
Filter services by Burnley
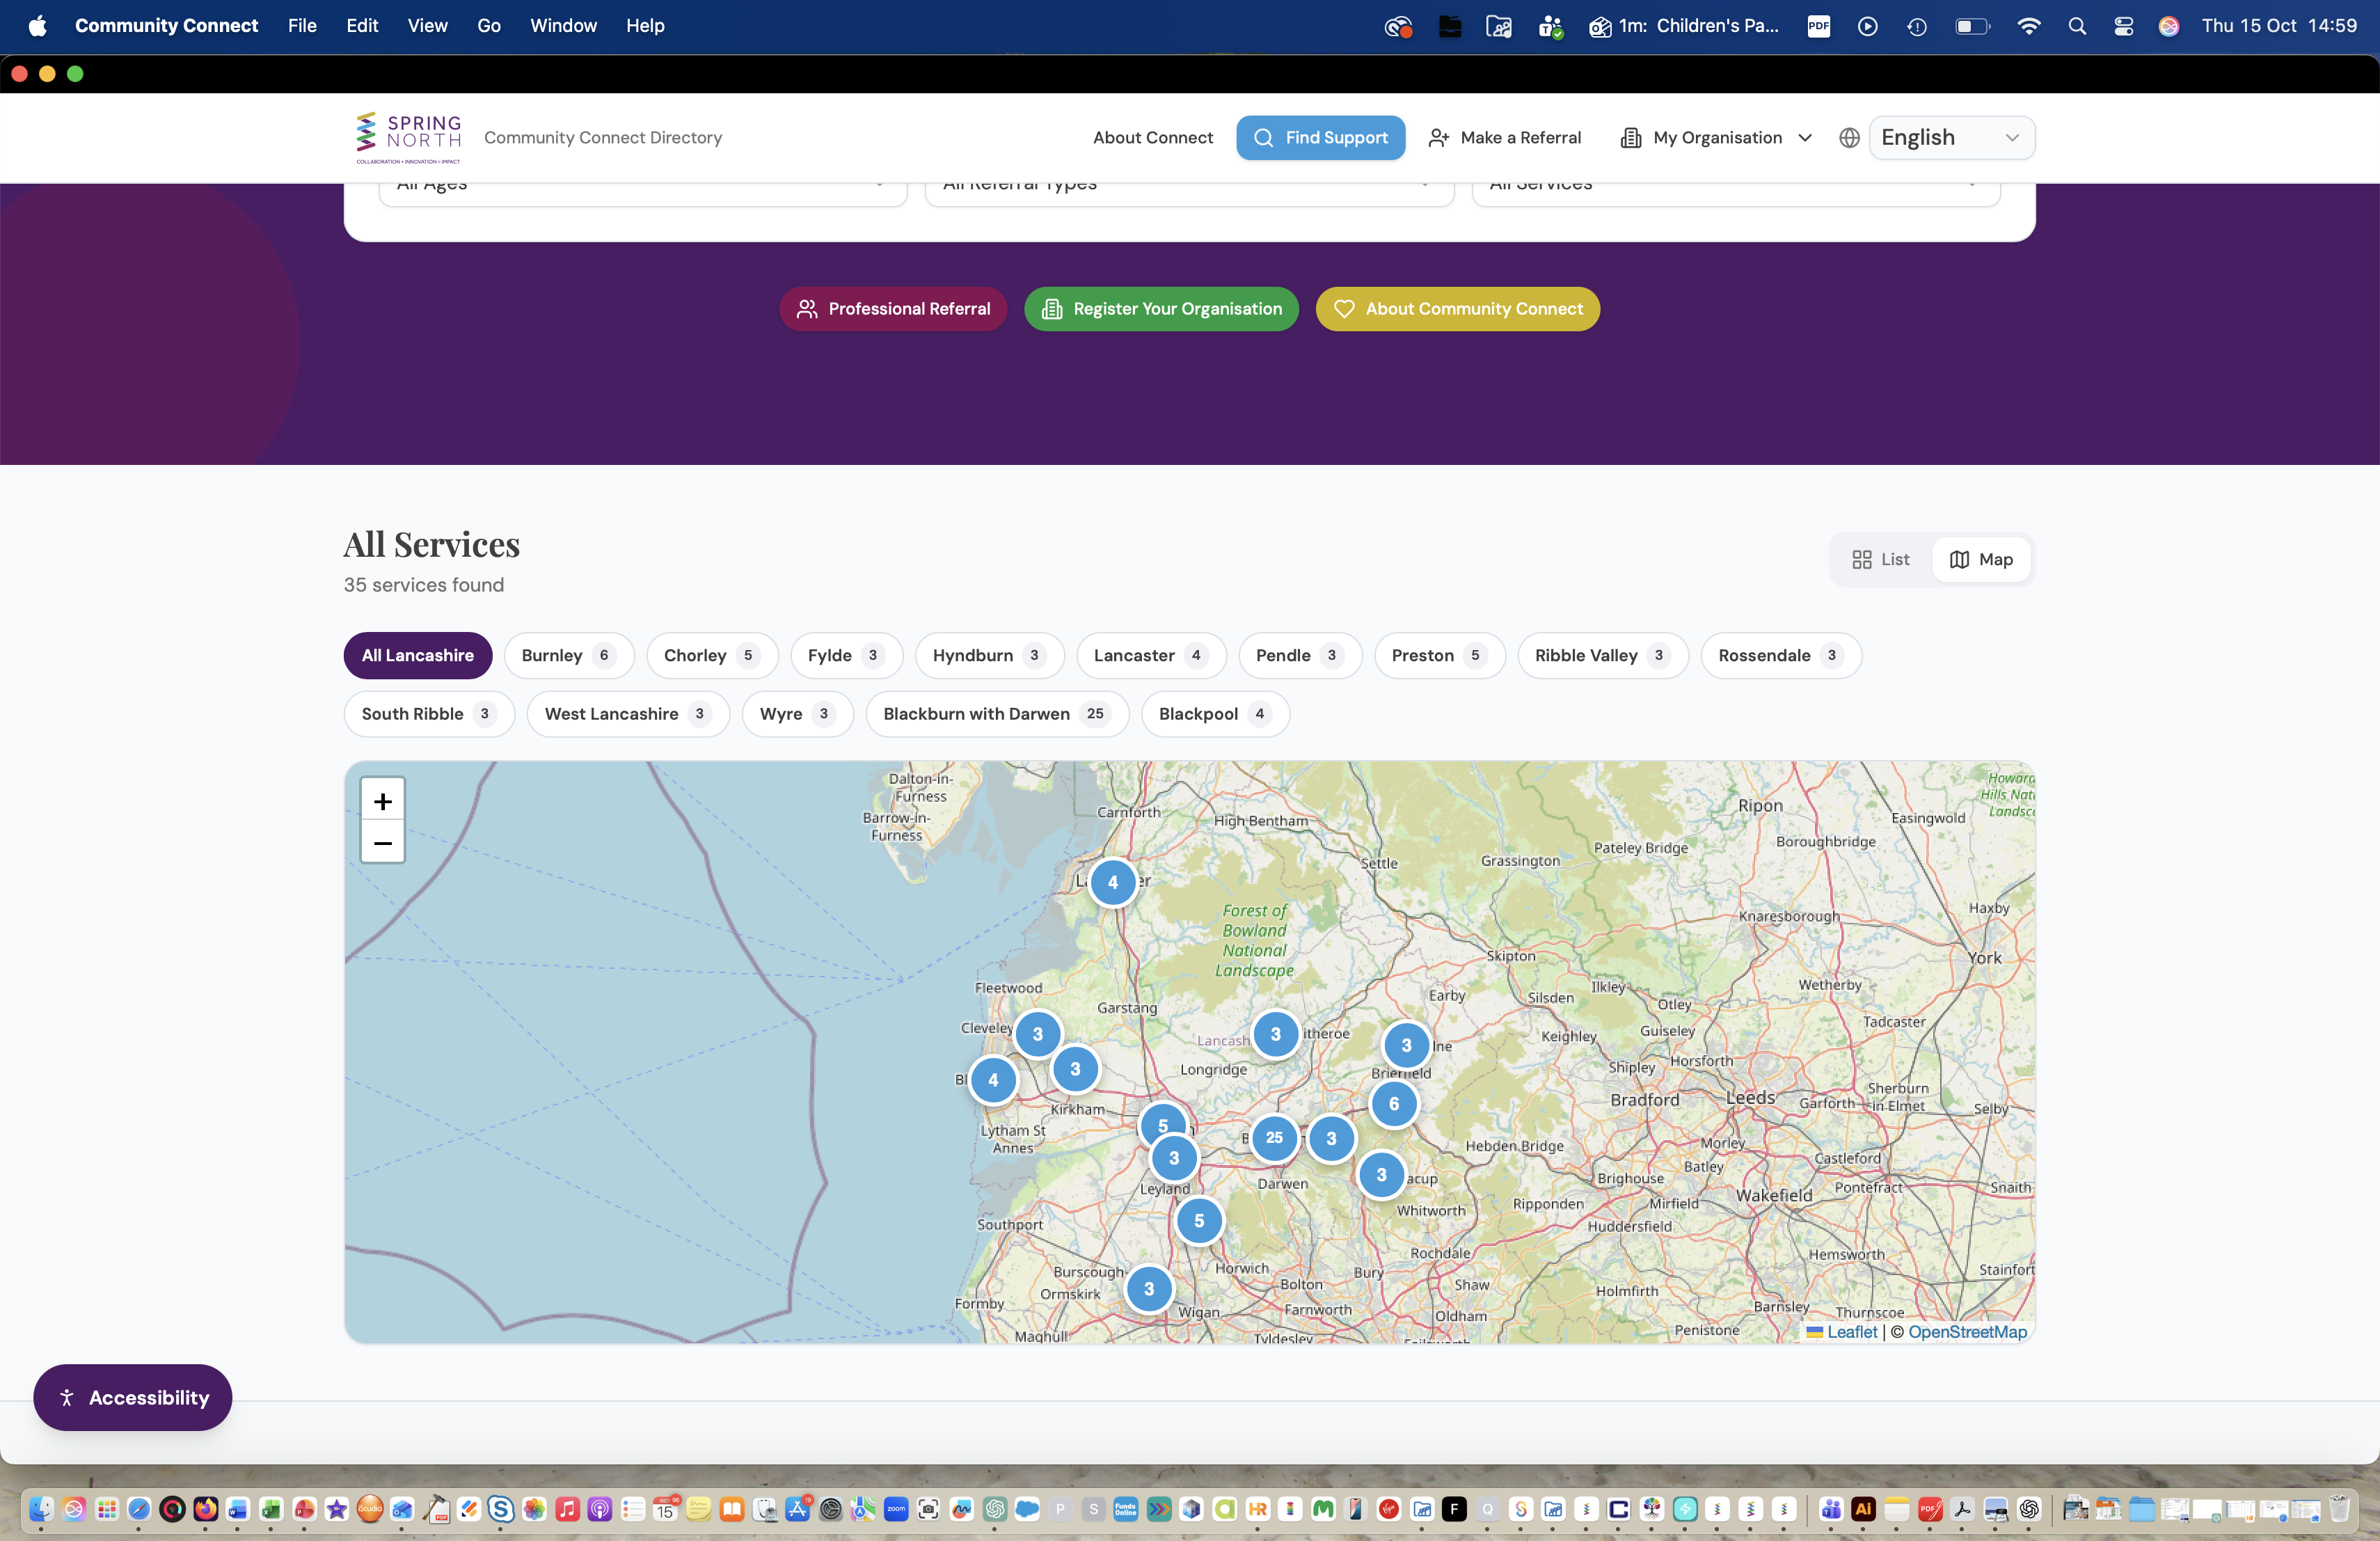tap(569, 656)
